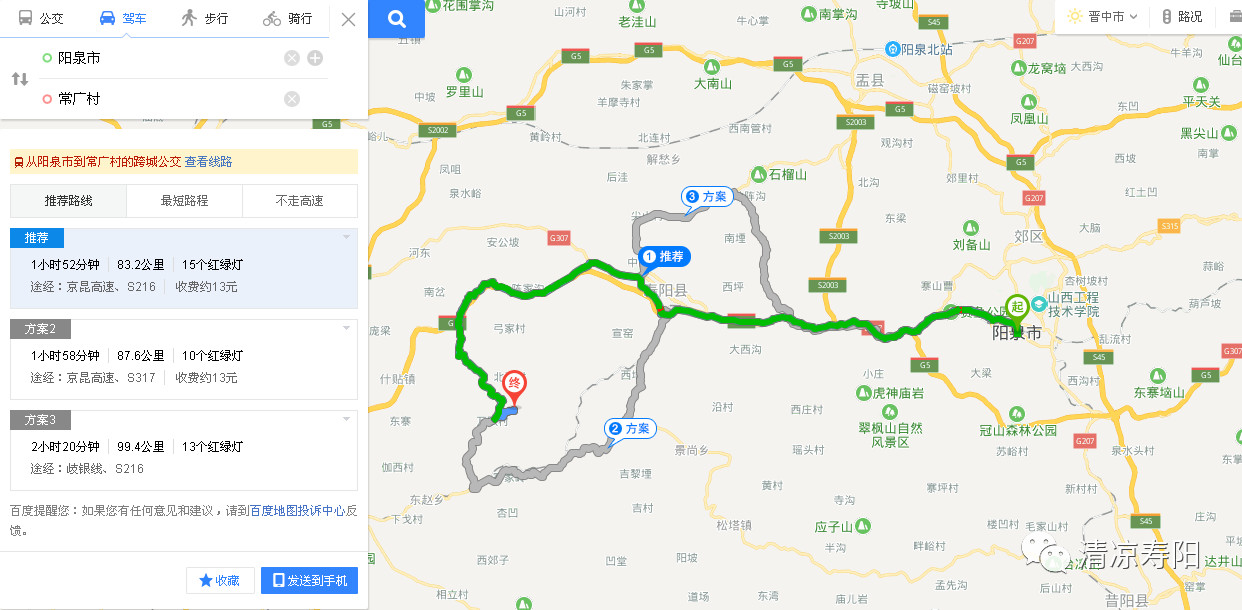
Task: Select 骑行 cycling mode
Action: click(x=287, y=18)
